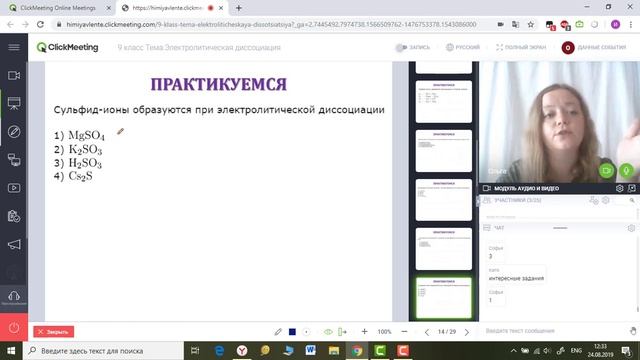Viewport: 640px width, 360px height.
Task: Open chat panel settings gear
Action: pos(631,228)
